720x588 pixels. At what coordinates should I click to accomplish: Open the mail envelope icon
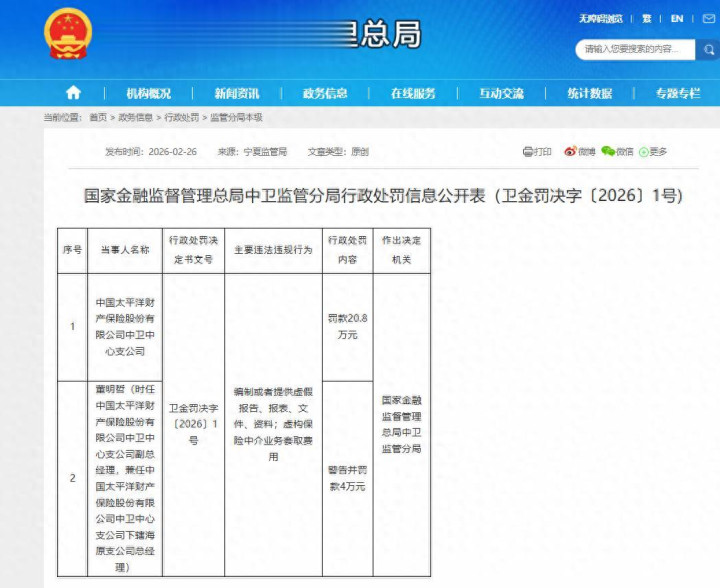pos(706,18)
